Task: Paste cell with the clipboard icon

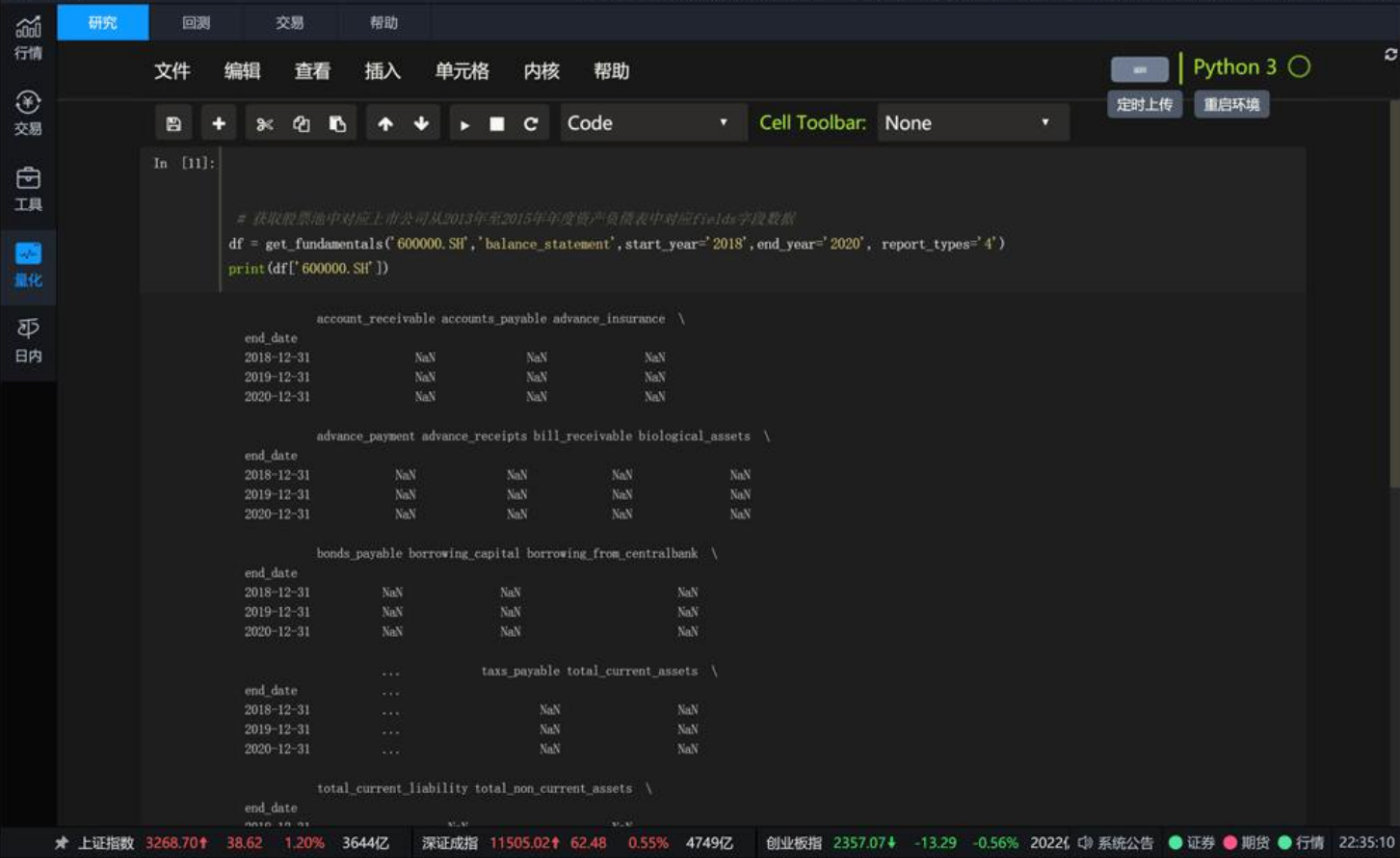Action: 338,124
